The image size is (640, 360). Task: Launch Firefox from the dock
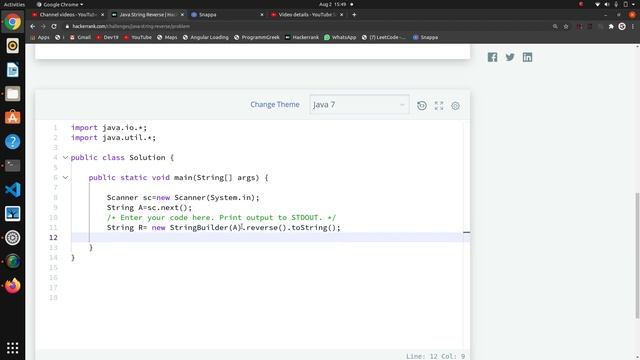click(13, 285)
